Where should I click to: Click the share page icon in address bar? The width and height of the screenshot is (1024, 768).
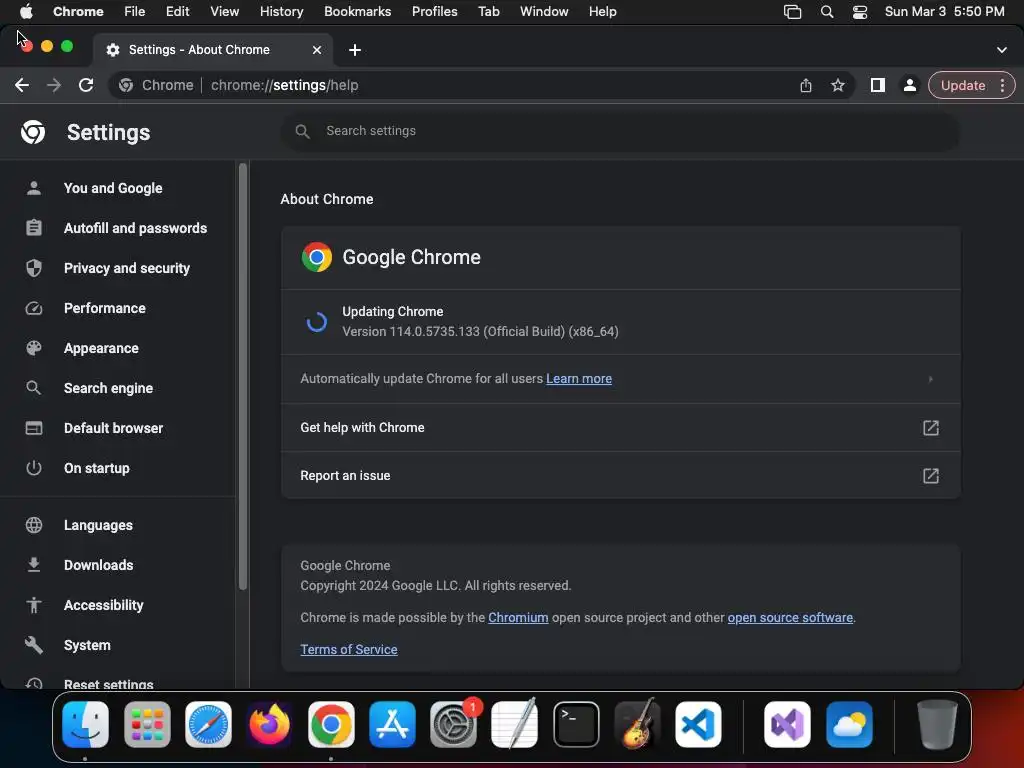click(x=806, y=86)
